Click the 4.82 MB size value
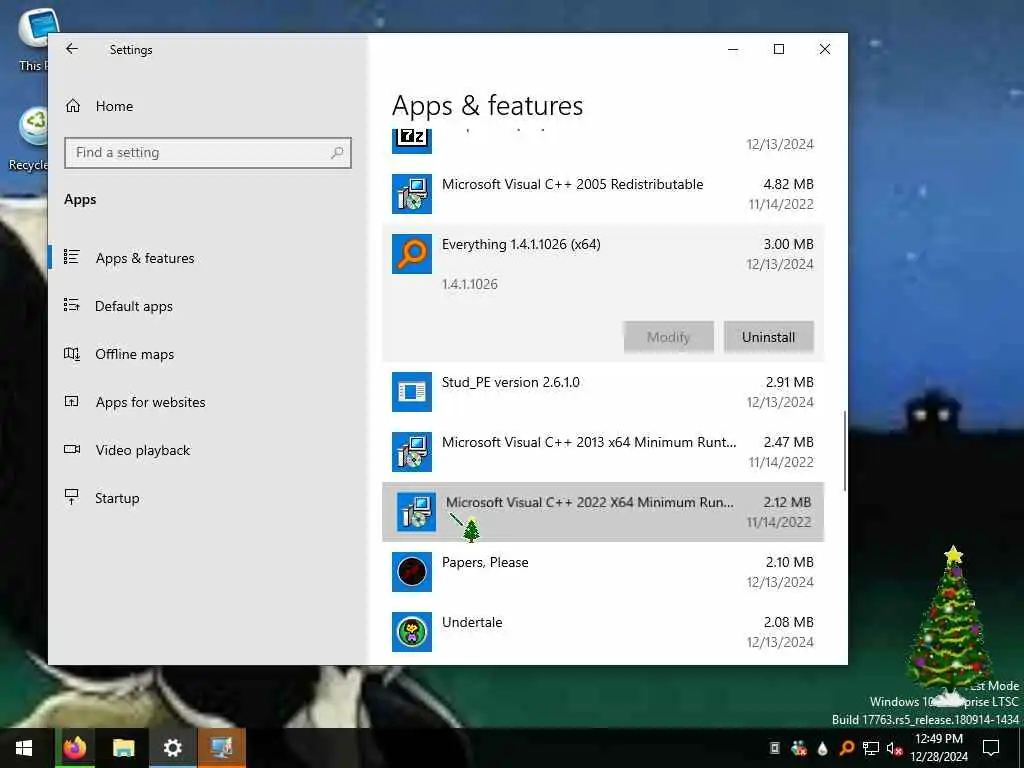Viewport: 1024px width, 768px height. (x=788, y=184)
